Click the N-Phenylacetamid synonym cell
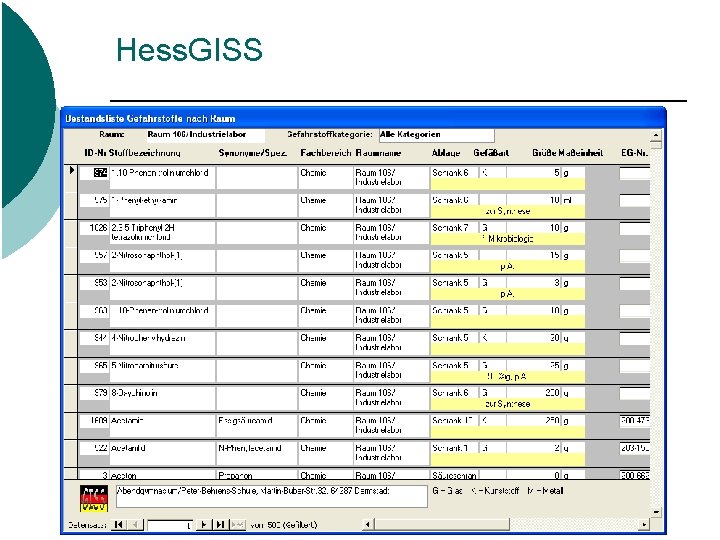 point(257,453)
